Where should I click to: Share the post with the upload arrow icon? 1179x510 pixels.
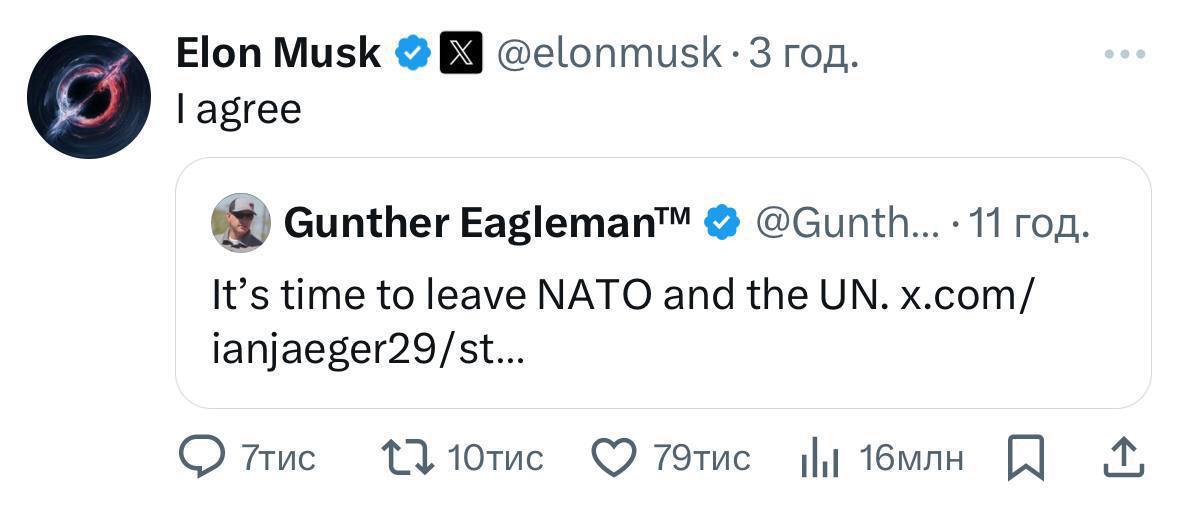(1121, 458)
